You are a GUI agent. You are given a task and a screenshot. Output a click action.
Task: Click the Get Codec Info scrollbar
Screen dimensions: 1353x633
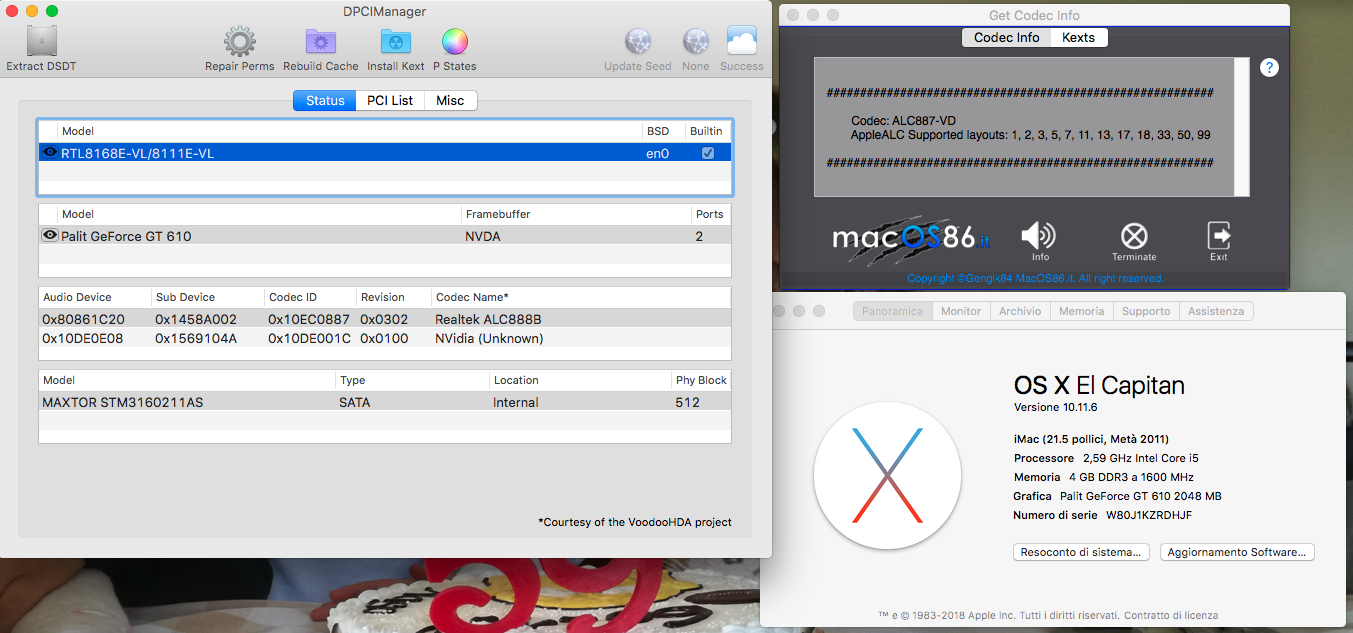pyautogui.click(x=1241, y=127)
